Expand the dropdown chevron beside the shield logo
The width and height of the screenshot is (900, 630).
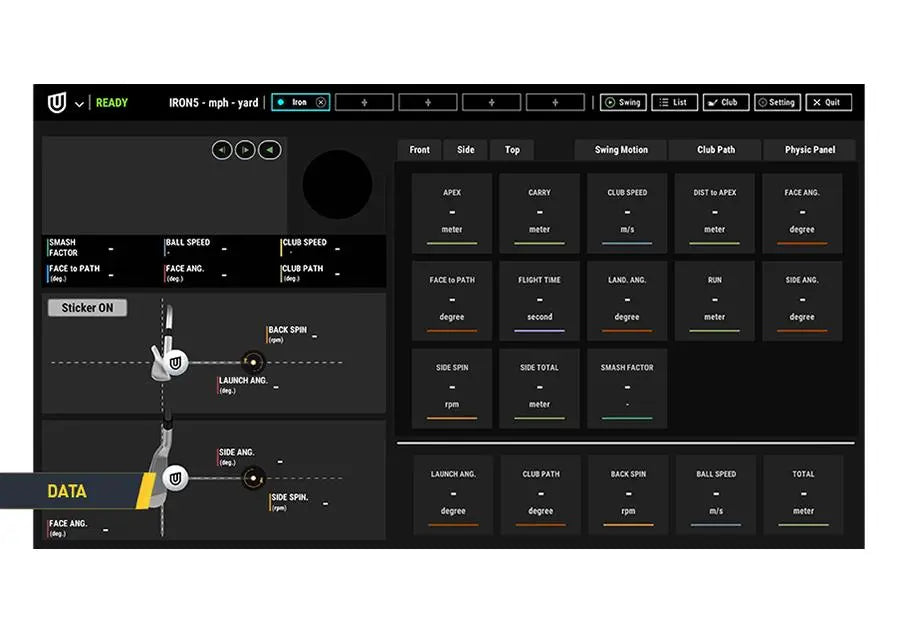tap(77, 102)
